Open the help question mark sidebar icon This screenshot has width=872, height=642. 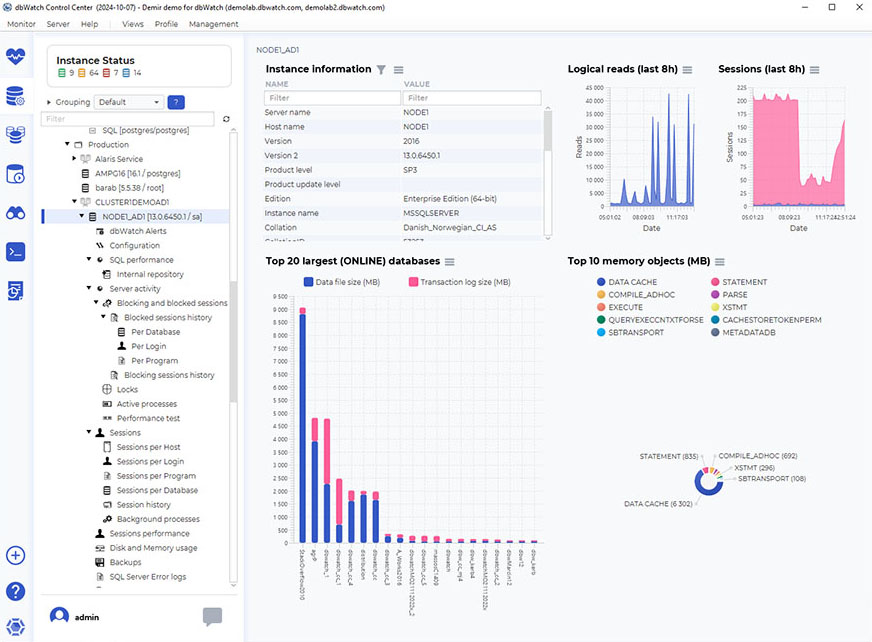[x=16, y=591]
